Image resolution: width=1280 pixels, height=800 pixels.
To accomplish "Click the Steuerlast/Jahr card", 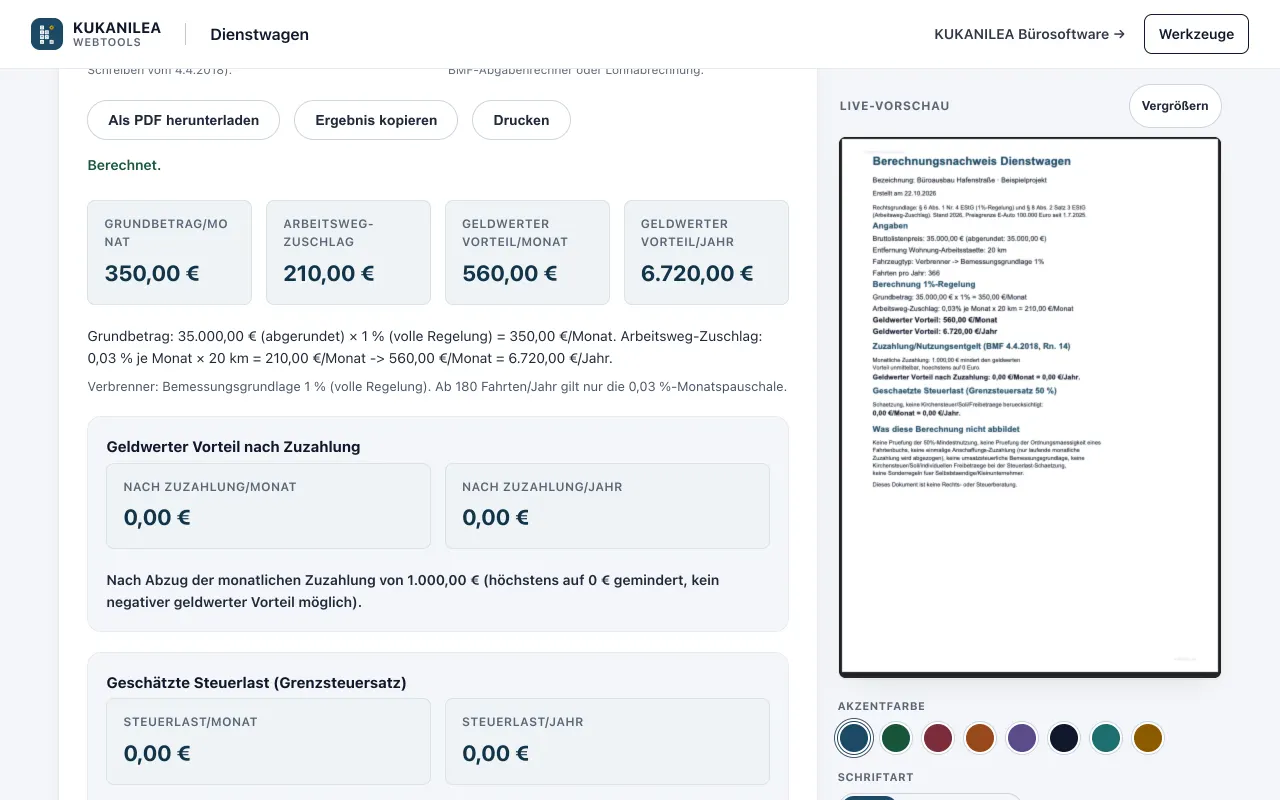I will 607,741.
